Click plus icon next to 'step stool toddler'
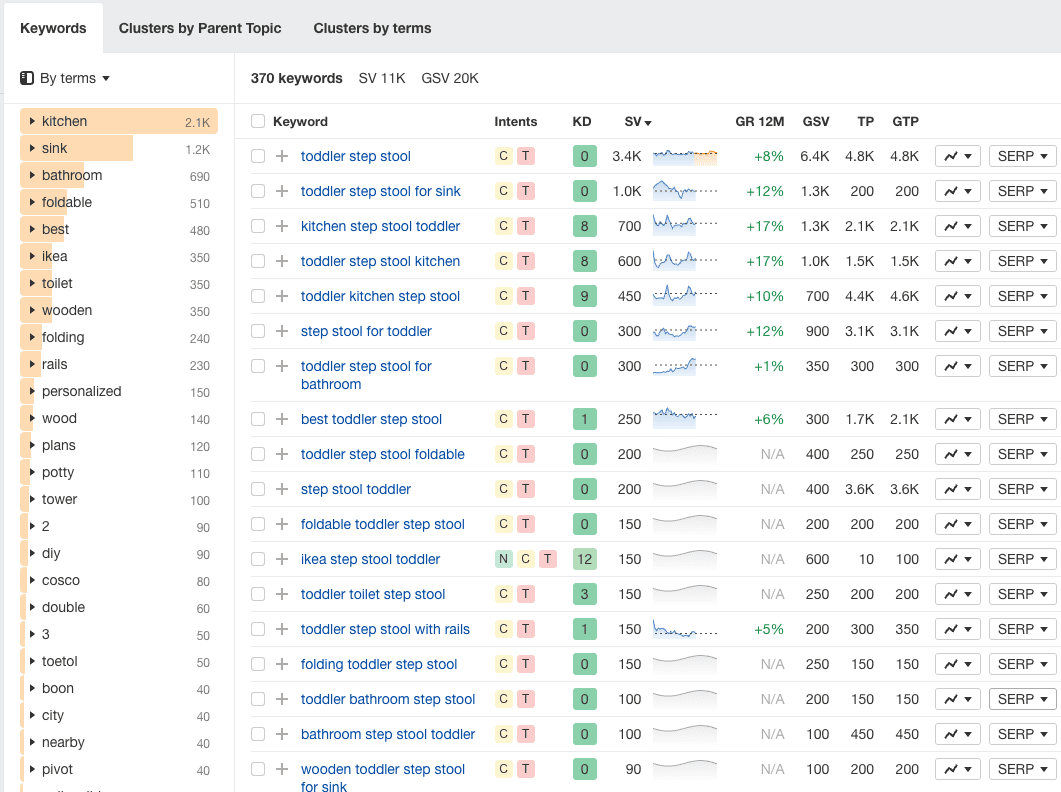 282,489
